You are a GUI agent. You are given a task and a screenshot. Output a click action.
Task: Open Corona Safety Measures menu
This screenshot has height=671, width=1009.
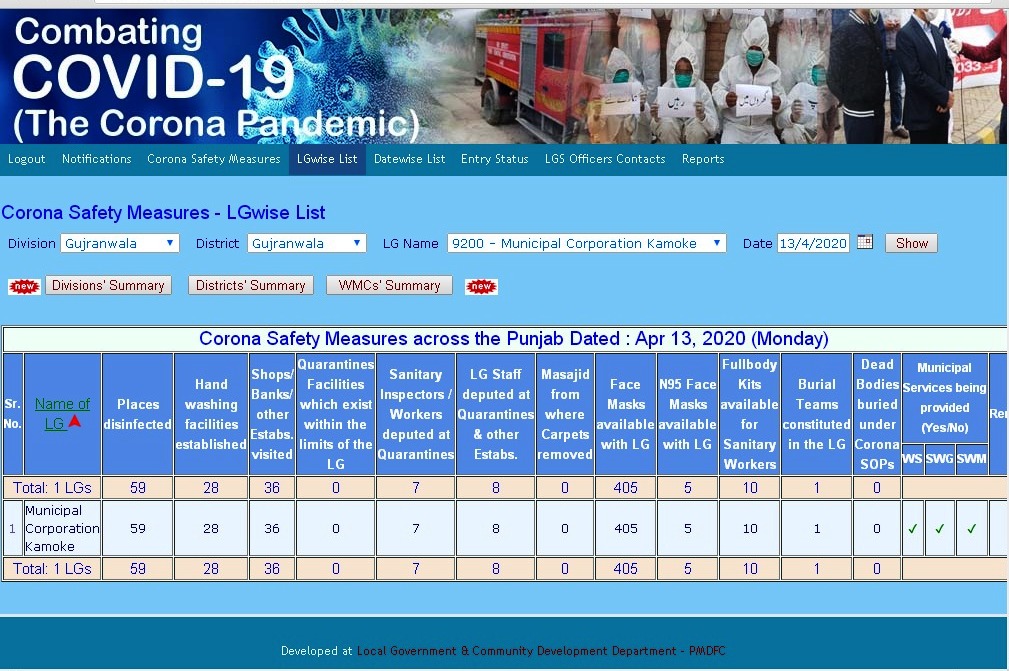214,159
